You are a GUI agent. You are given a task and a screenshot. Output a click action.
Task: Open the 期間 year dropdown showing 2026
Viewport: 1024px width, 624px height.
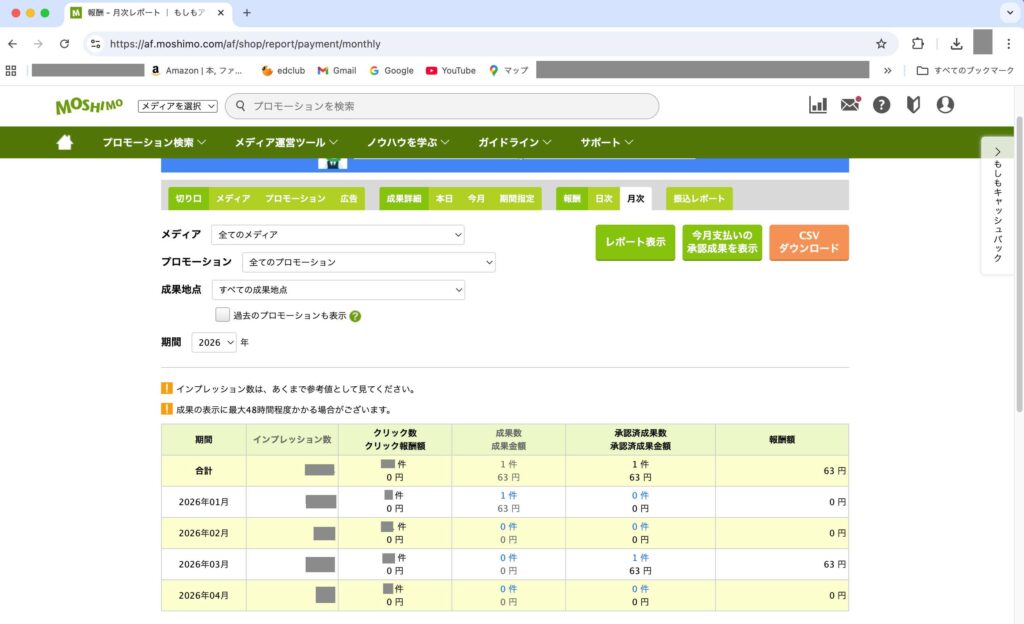pyautogui.click(x=214, y=342)
